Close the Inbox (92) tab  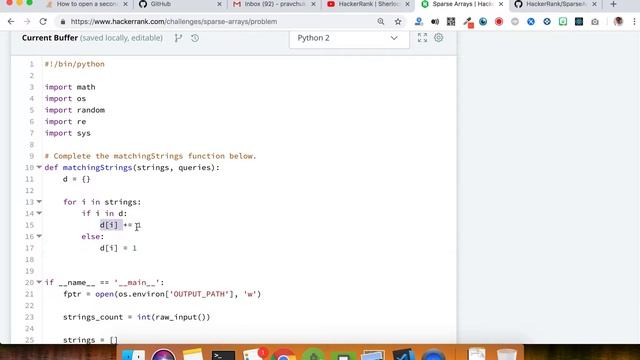coord(313,4)
